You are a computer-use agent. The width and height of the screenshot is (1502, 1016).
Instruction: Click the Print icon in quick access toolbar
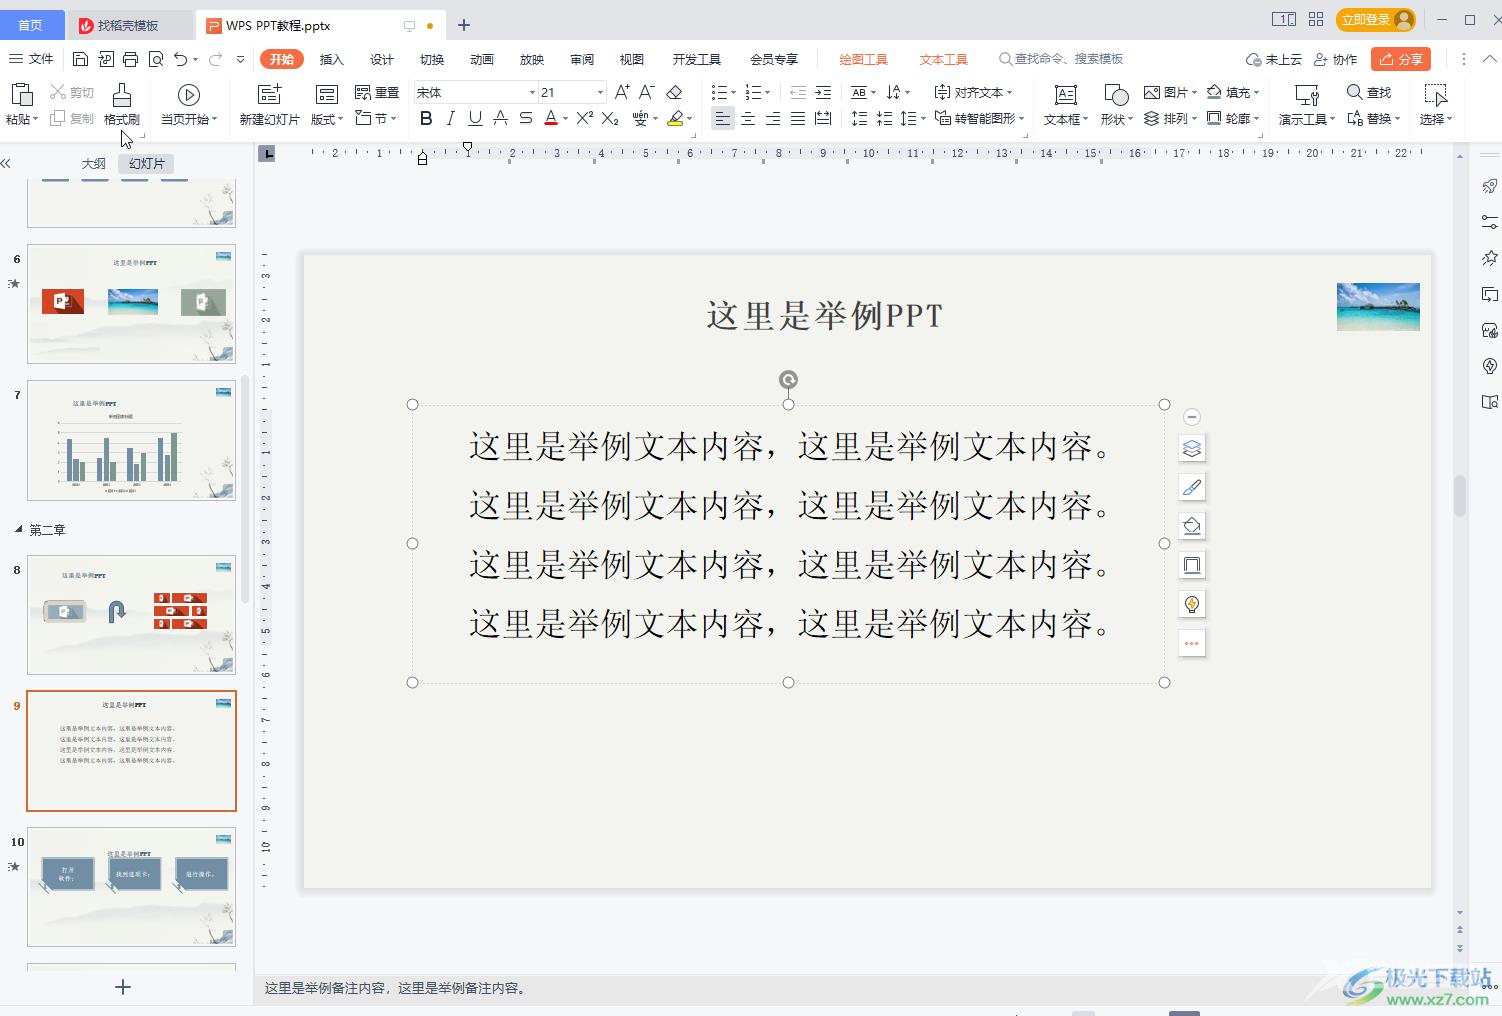tap(131, 59)
